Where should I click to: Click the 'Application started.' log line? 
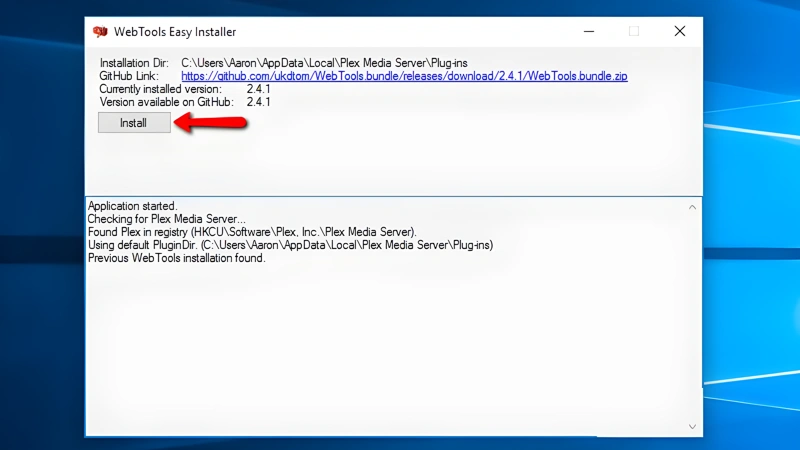point(133,206)
